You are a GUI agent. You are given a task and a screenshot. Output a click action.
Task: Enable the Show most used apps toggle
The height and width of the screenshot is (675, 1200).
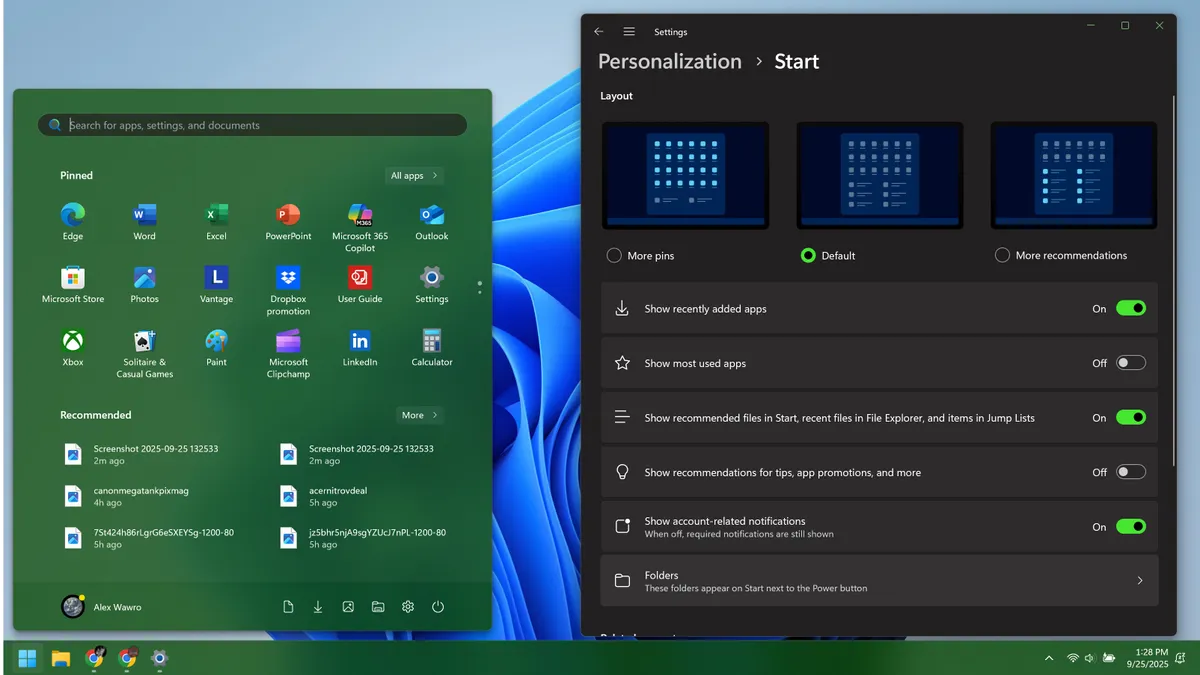(1131, 362)
